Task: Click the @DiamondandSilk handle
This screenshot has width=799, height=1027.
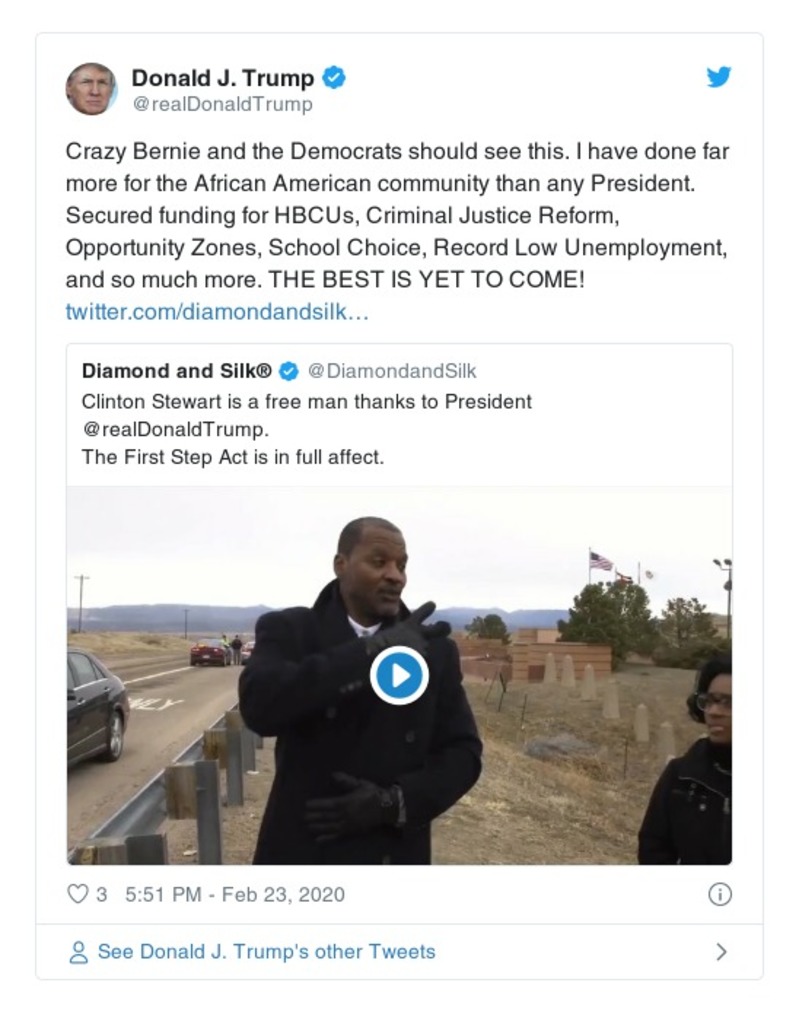Action: pyautogui.click(x=392, y=371)
